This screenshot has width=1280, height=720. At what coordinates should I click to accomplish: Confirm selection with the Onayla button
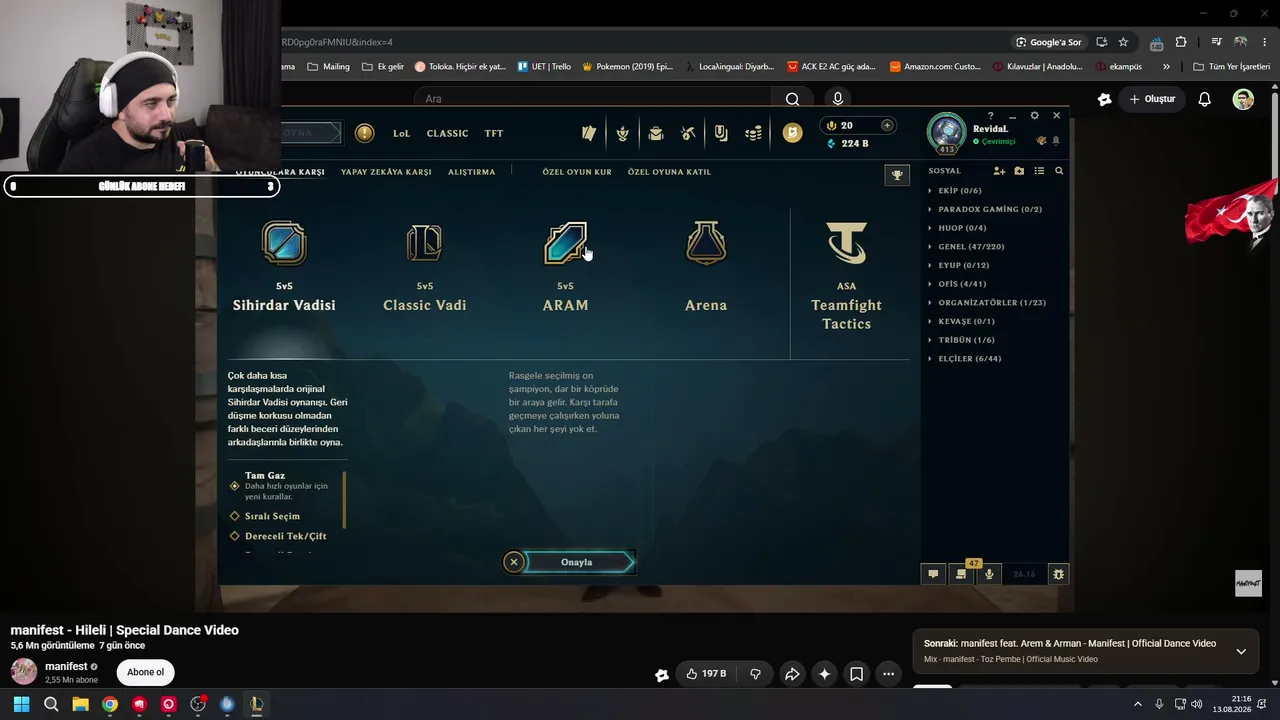click(x=579, y=562)
